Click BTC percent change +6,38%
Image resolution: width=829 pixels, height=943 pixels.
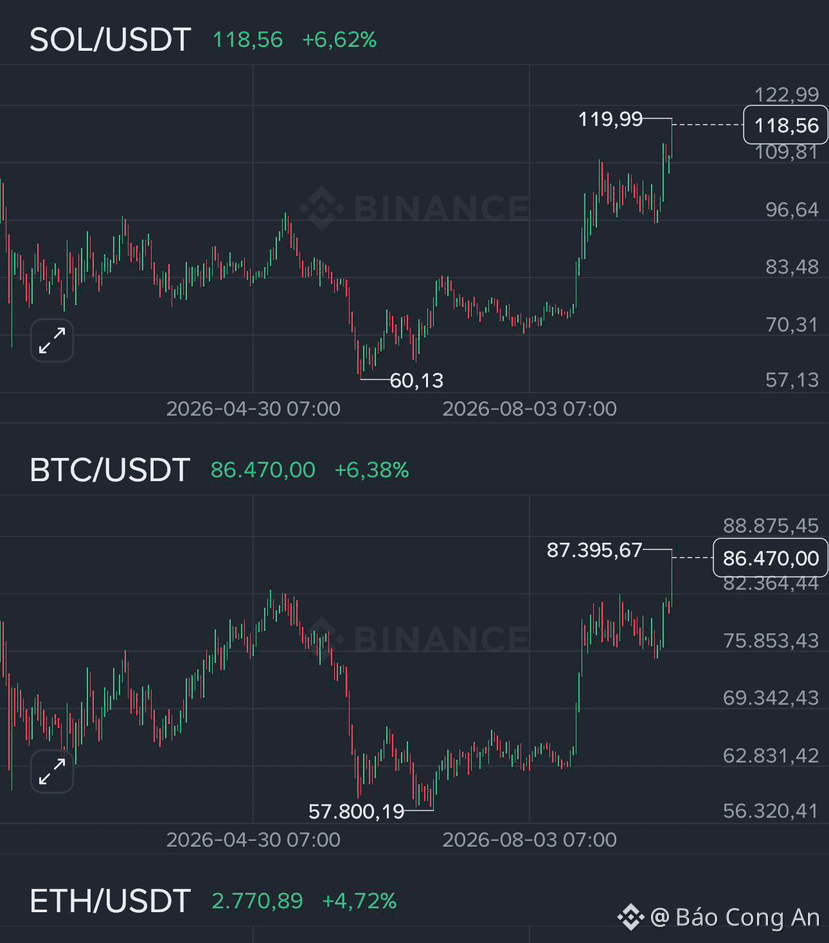tap(371, 470)
